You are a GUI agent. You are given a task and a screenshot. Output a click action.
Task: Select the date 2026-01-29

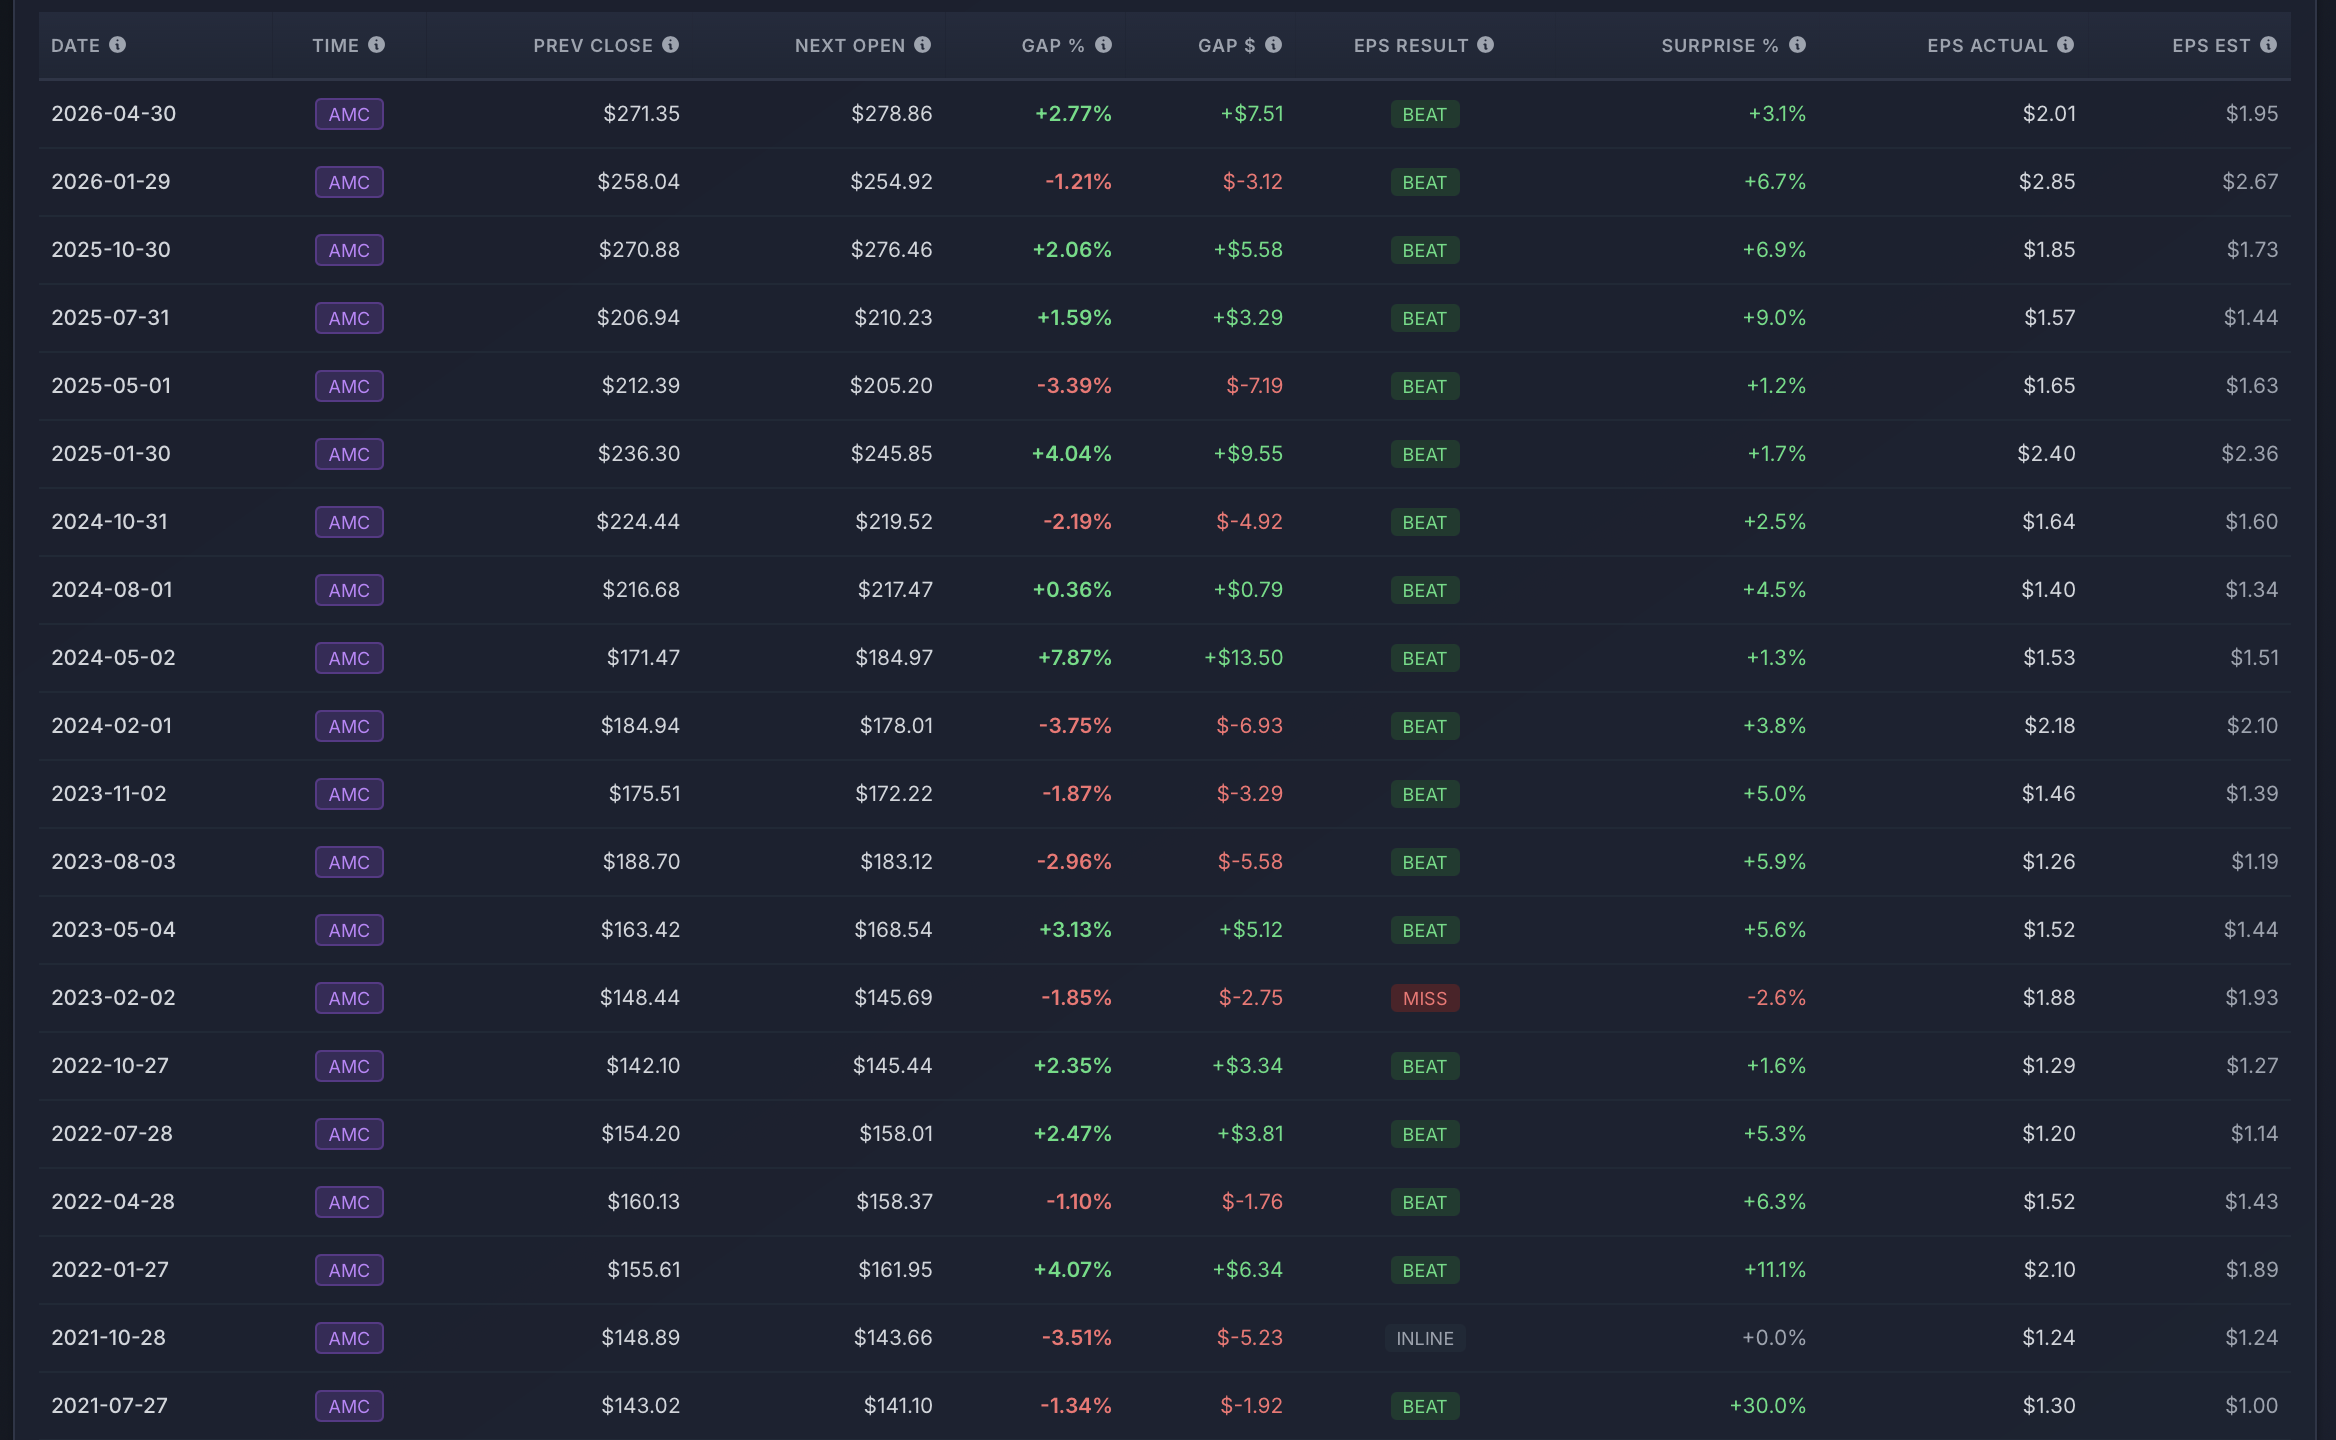click(x=111, y=182)
